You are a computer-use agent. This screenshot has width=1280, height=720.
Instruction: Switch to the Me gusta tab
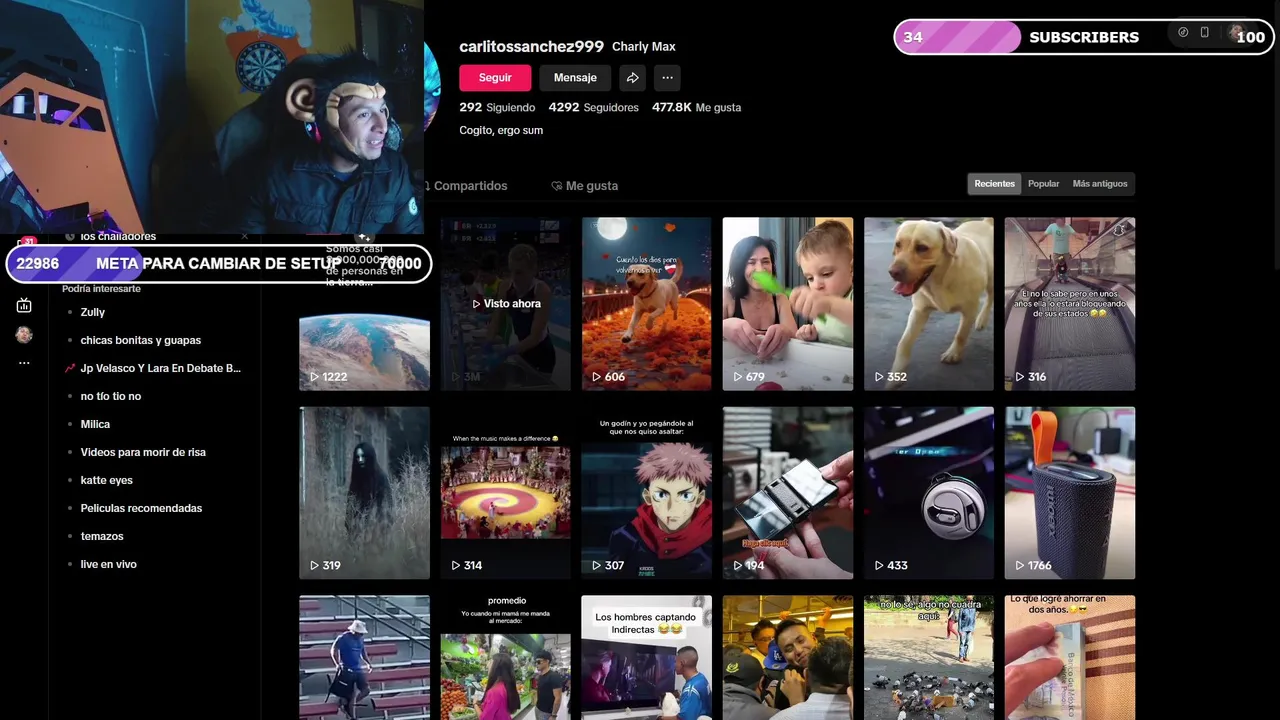[x=585, y=186]
